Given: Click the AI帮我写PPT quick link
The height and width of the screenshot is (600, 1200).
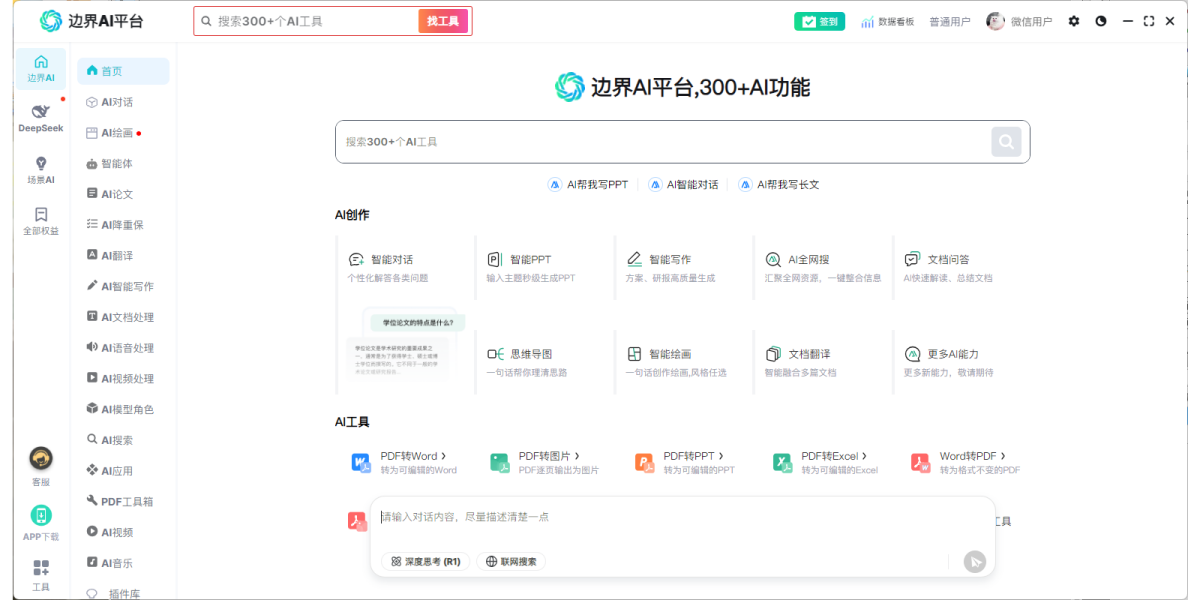Looking at the screenshot, I should pyautogui.click(x=588, y=185).
